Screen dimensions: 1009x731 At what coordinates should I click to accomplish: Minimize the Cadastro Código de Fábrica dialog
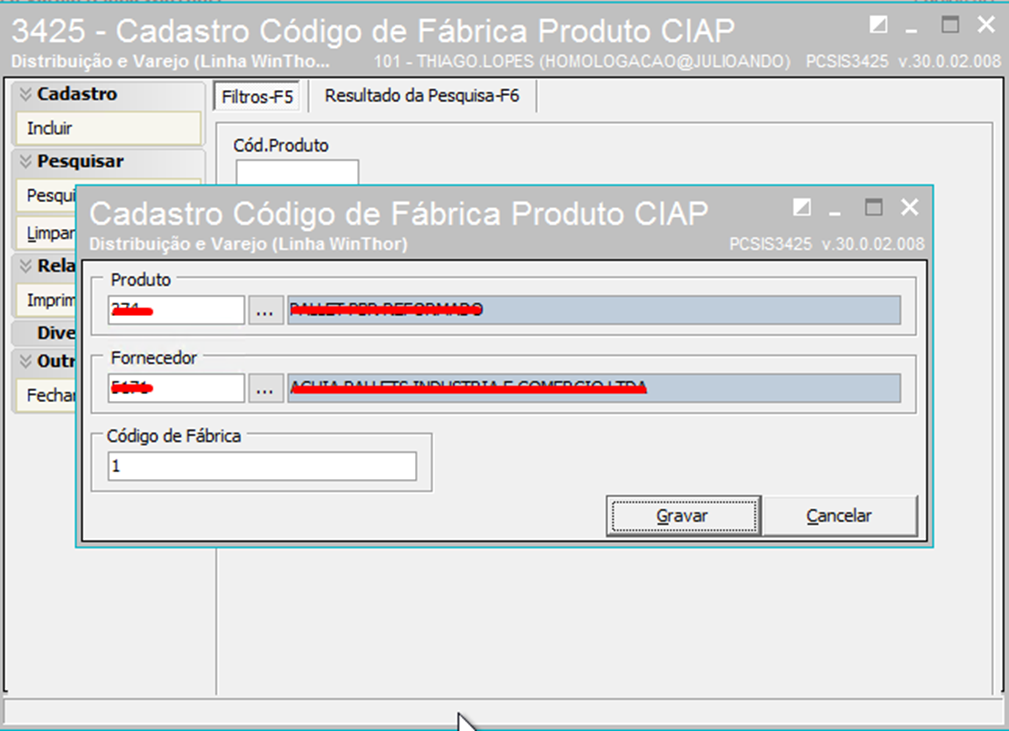[836, 208]
